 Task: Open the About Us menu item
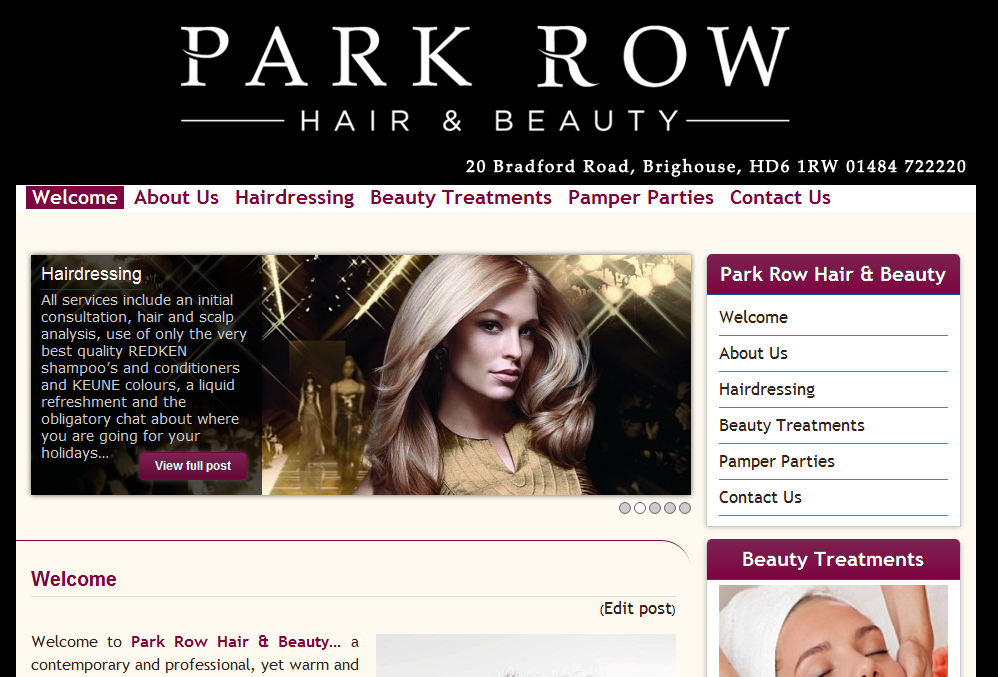[176, 197]
